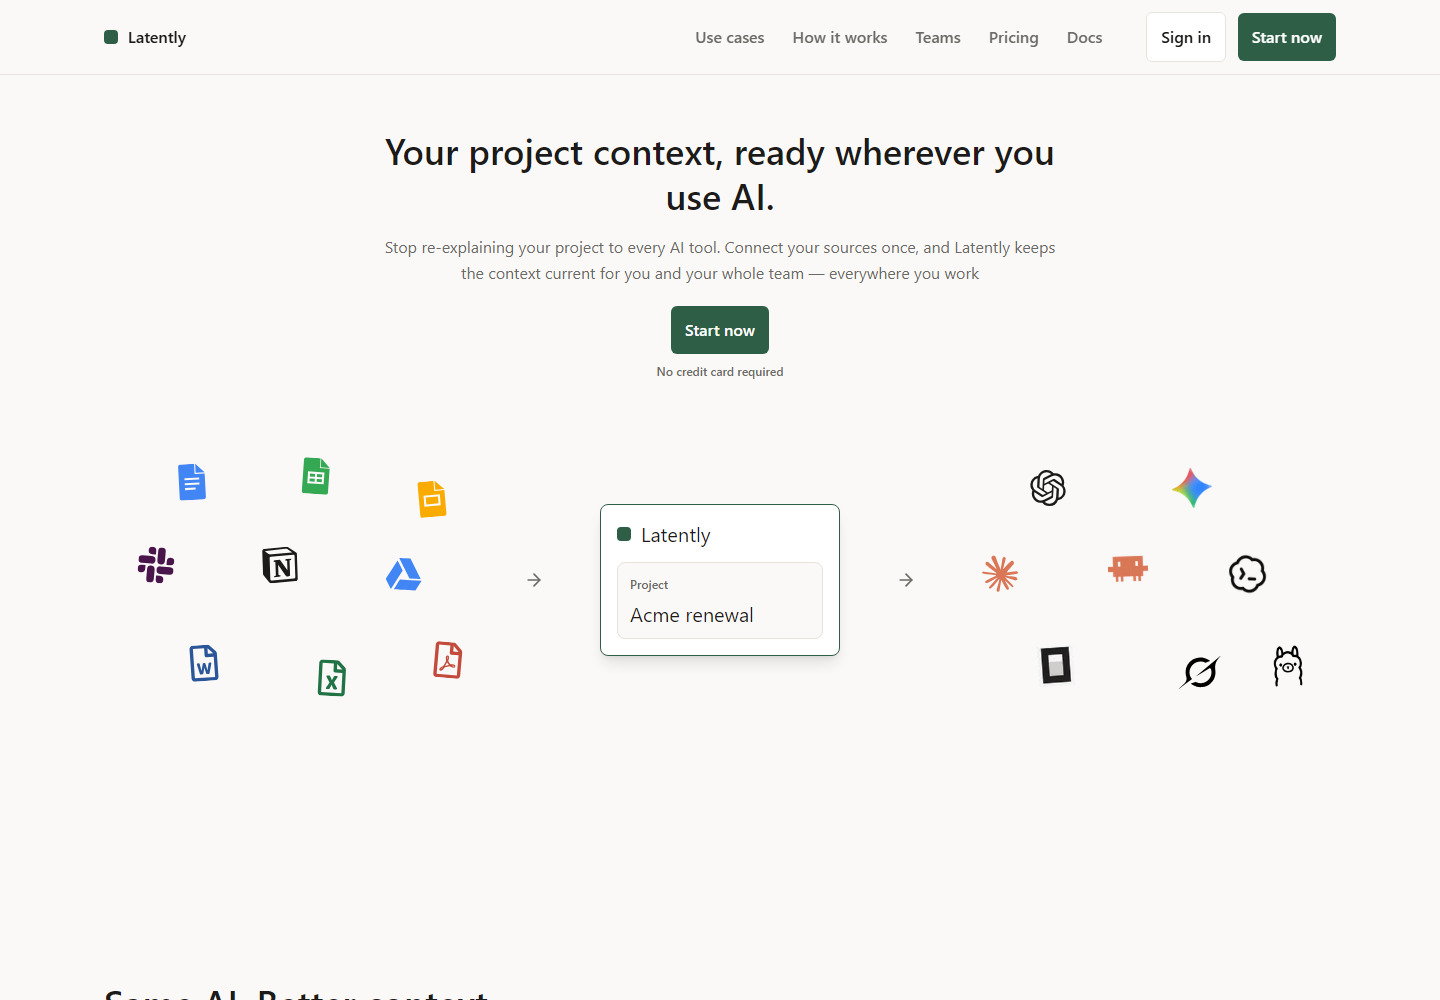This screenshot has height=1000, width=1440.
Task: Click the ChatGPT logo icon
Action: click(1048, 488)
